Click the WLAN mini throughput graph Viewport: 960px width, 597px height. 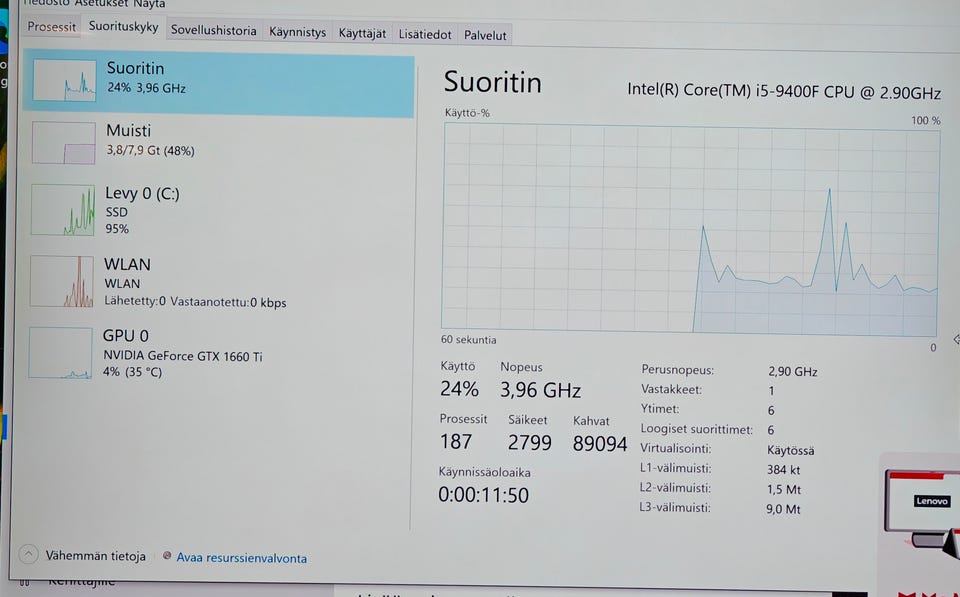[x=62, y=281]
